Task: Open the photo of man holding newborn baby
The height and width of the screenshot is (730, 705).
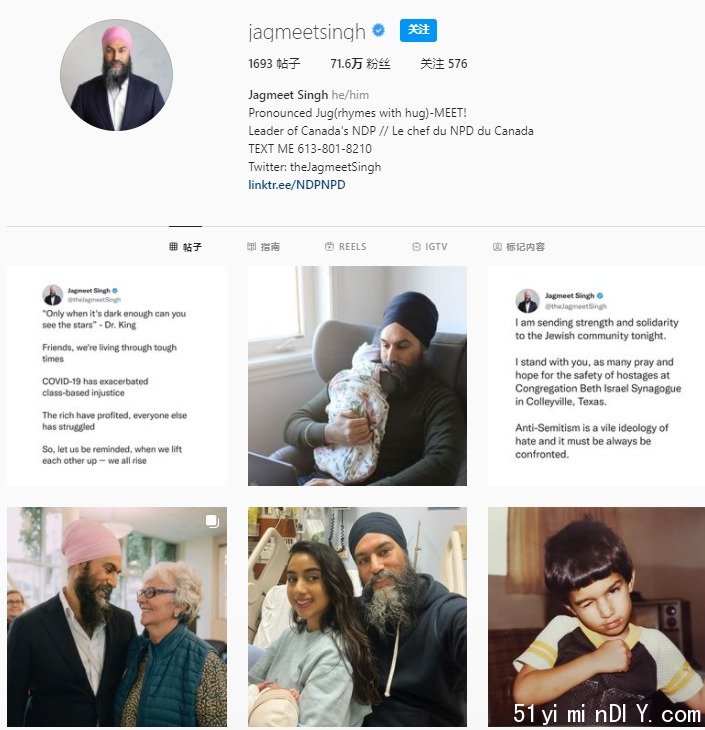Action: point(357,376)
